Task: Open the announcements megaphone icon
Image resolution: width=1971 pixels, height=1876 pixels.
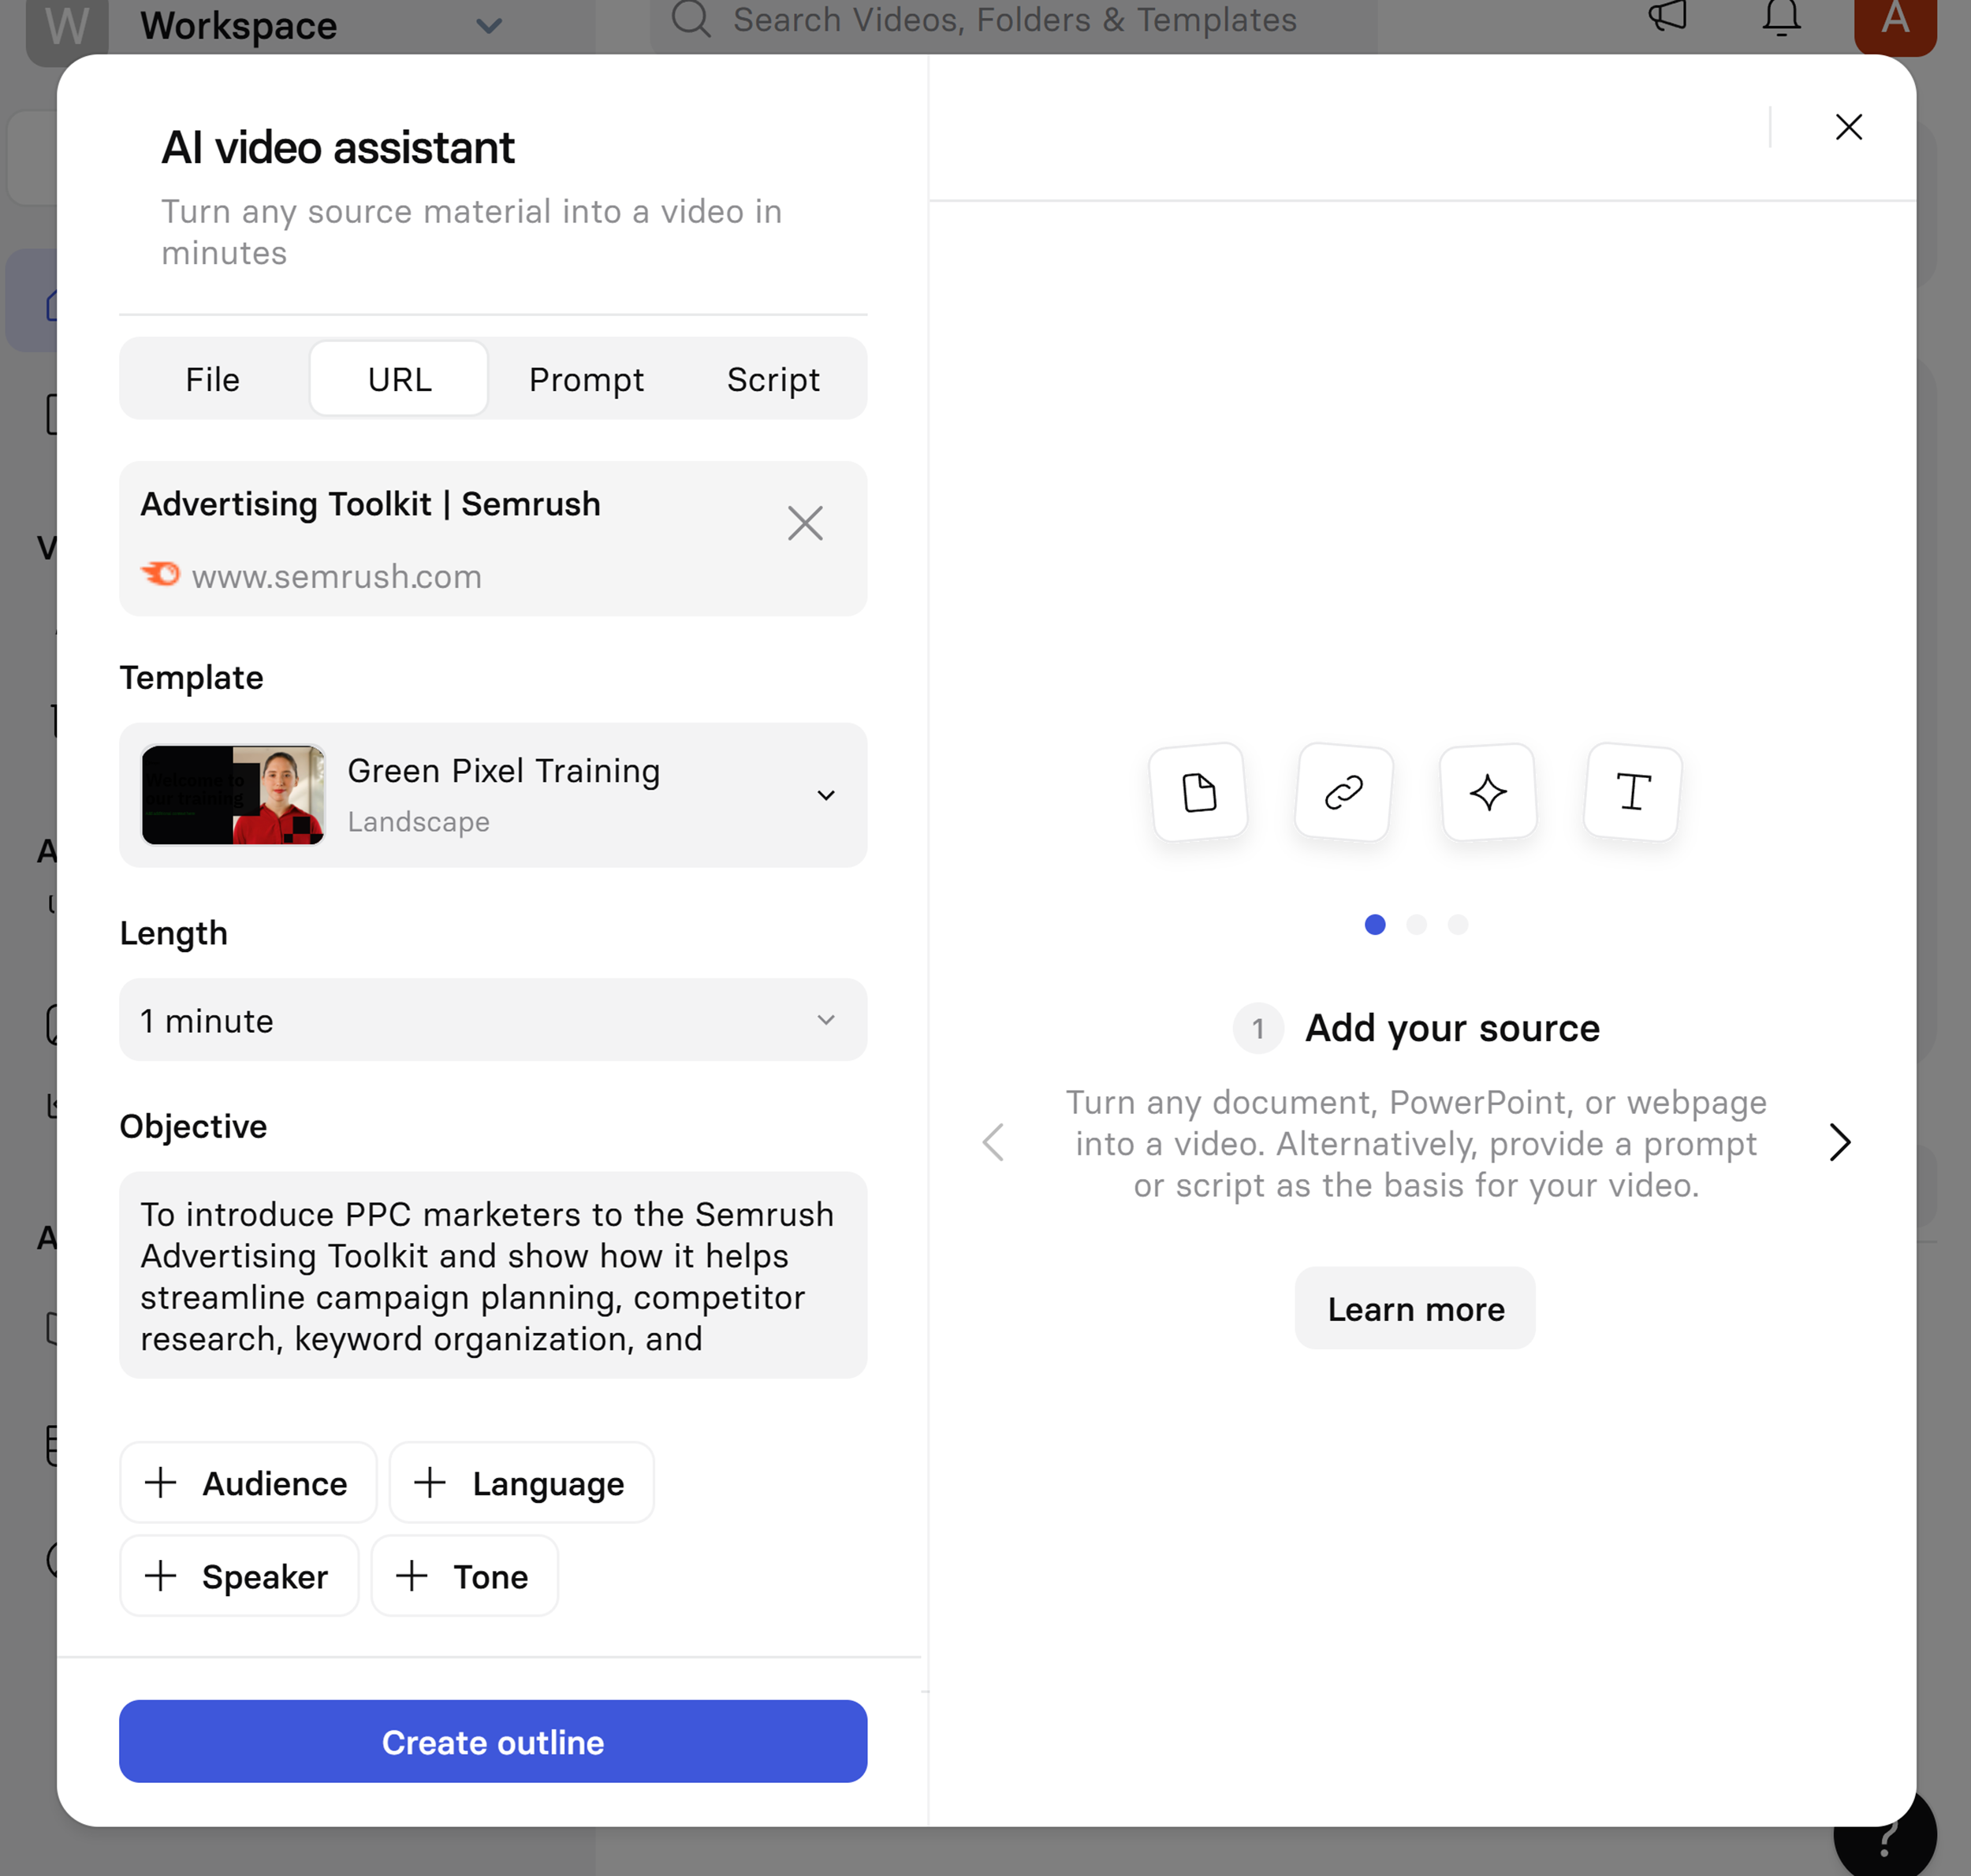Action: (x=1667, y=17)
